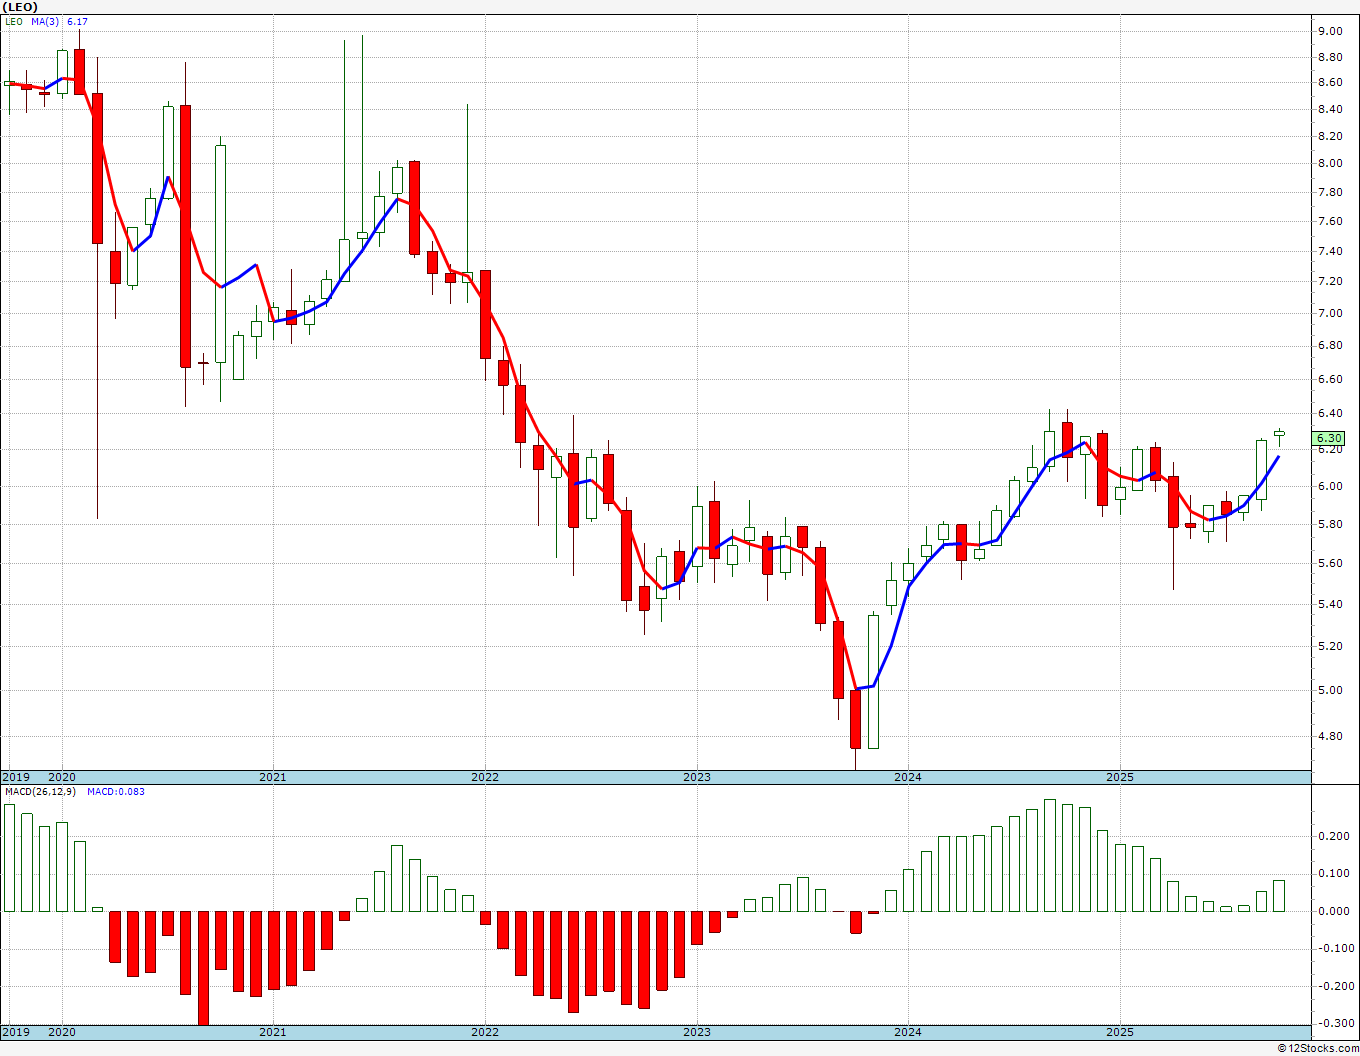The height and width of the screenshot is (1056, 1360).
Task: Click the lowest red candlestick near 2023 end
Action: coord(856,719)
